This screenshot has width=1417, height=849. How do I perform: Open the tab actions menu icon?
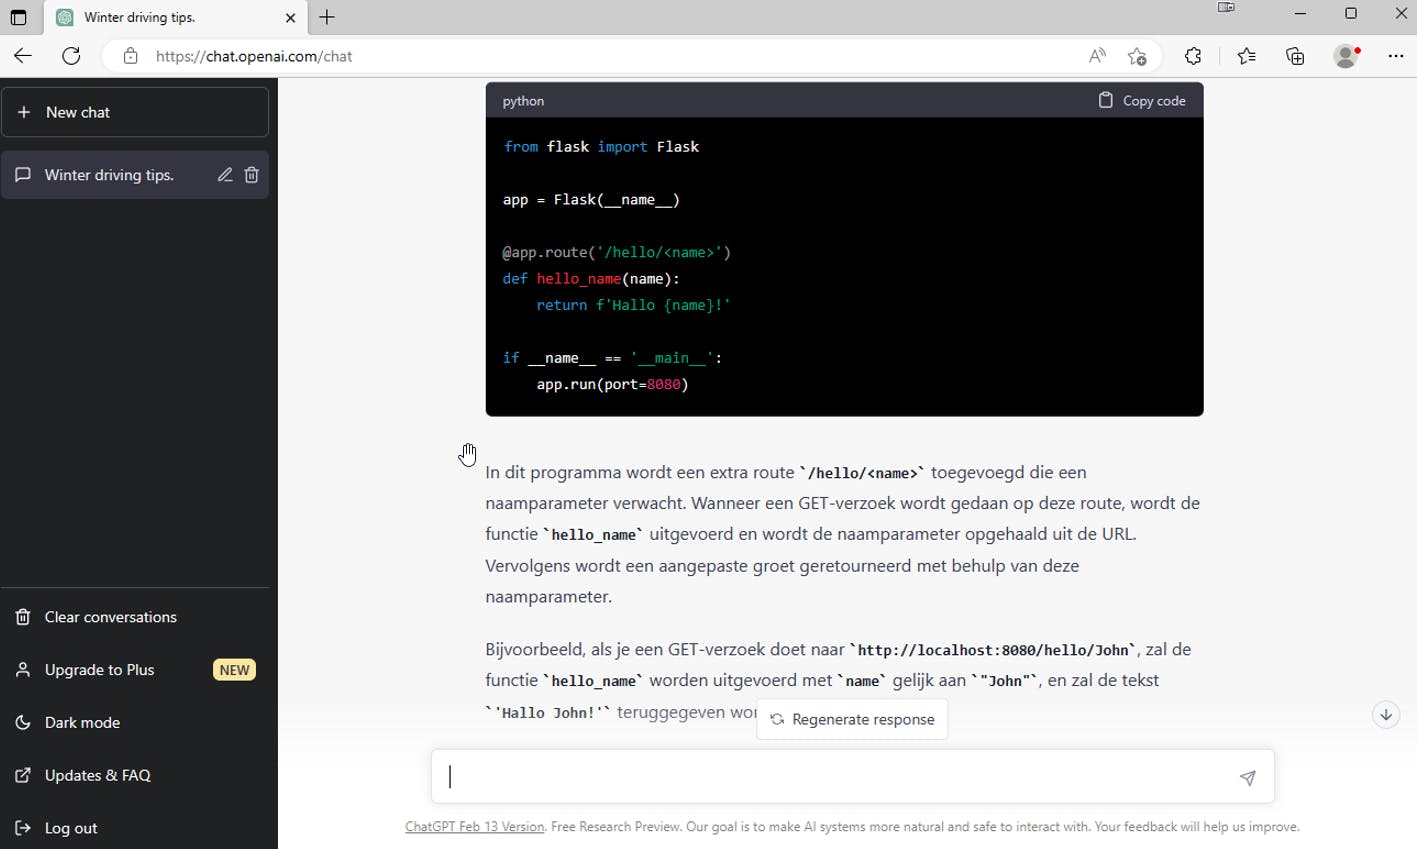(x=18, y=17)
